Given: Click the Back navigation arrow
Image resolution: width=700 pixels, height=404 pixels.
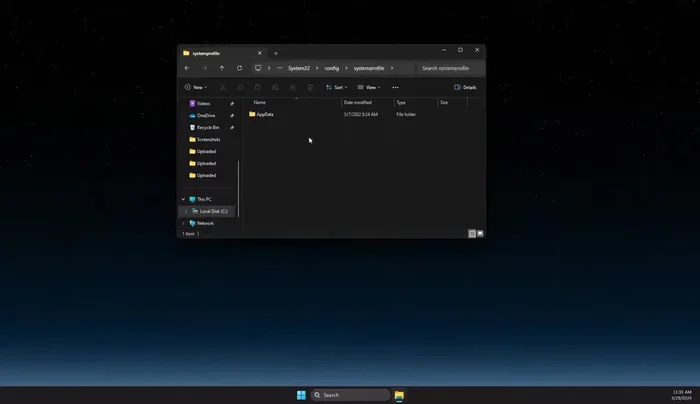Looking at the screenshot, I should pos(187,68).
